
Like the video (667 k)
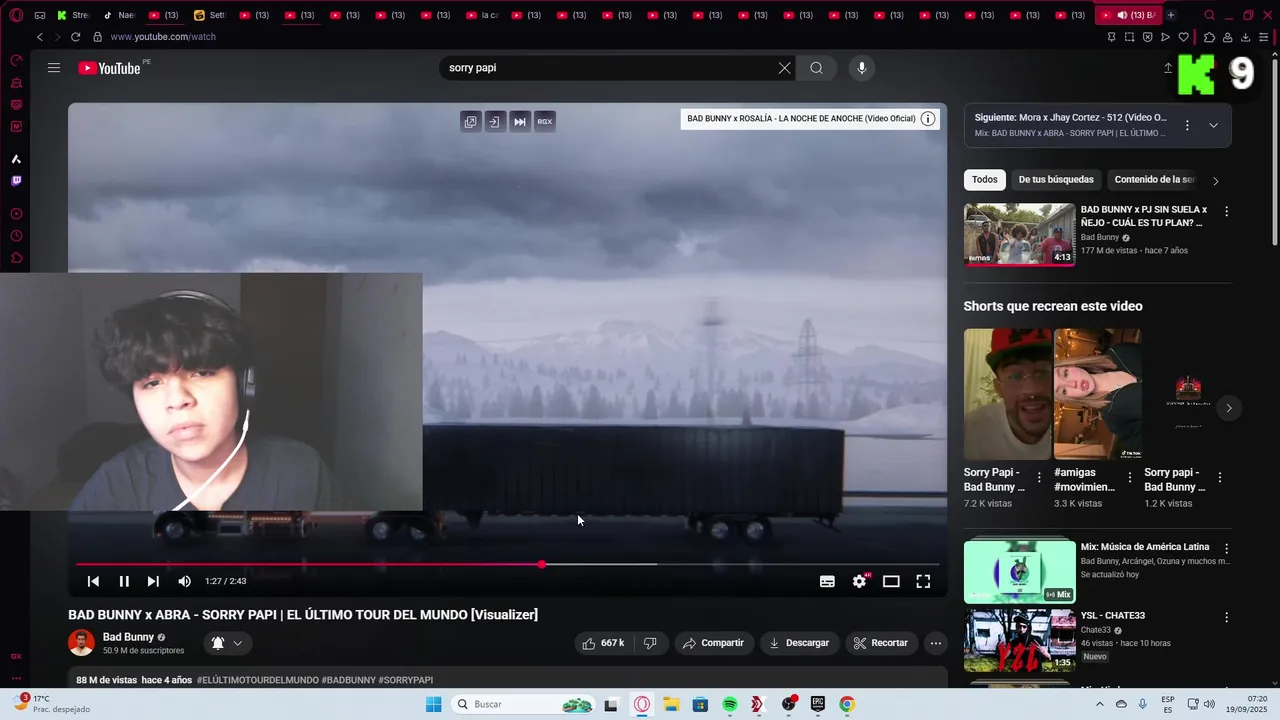604,643
